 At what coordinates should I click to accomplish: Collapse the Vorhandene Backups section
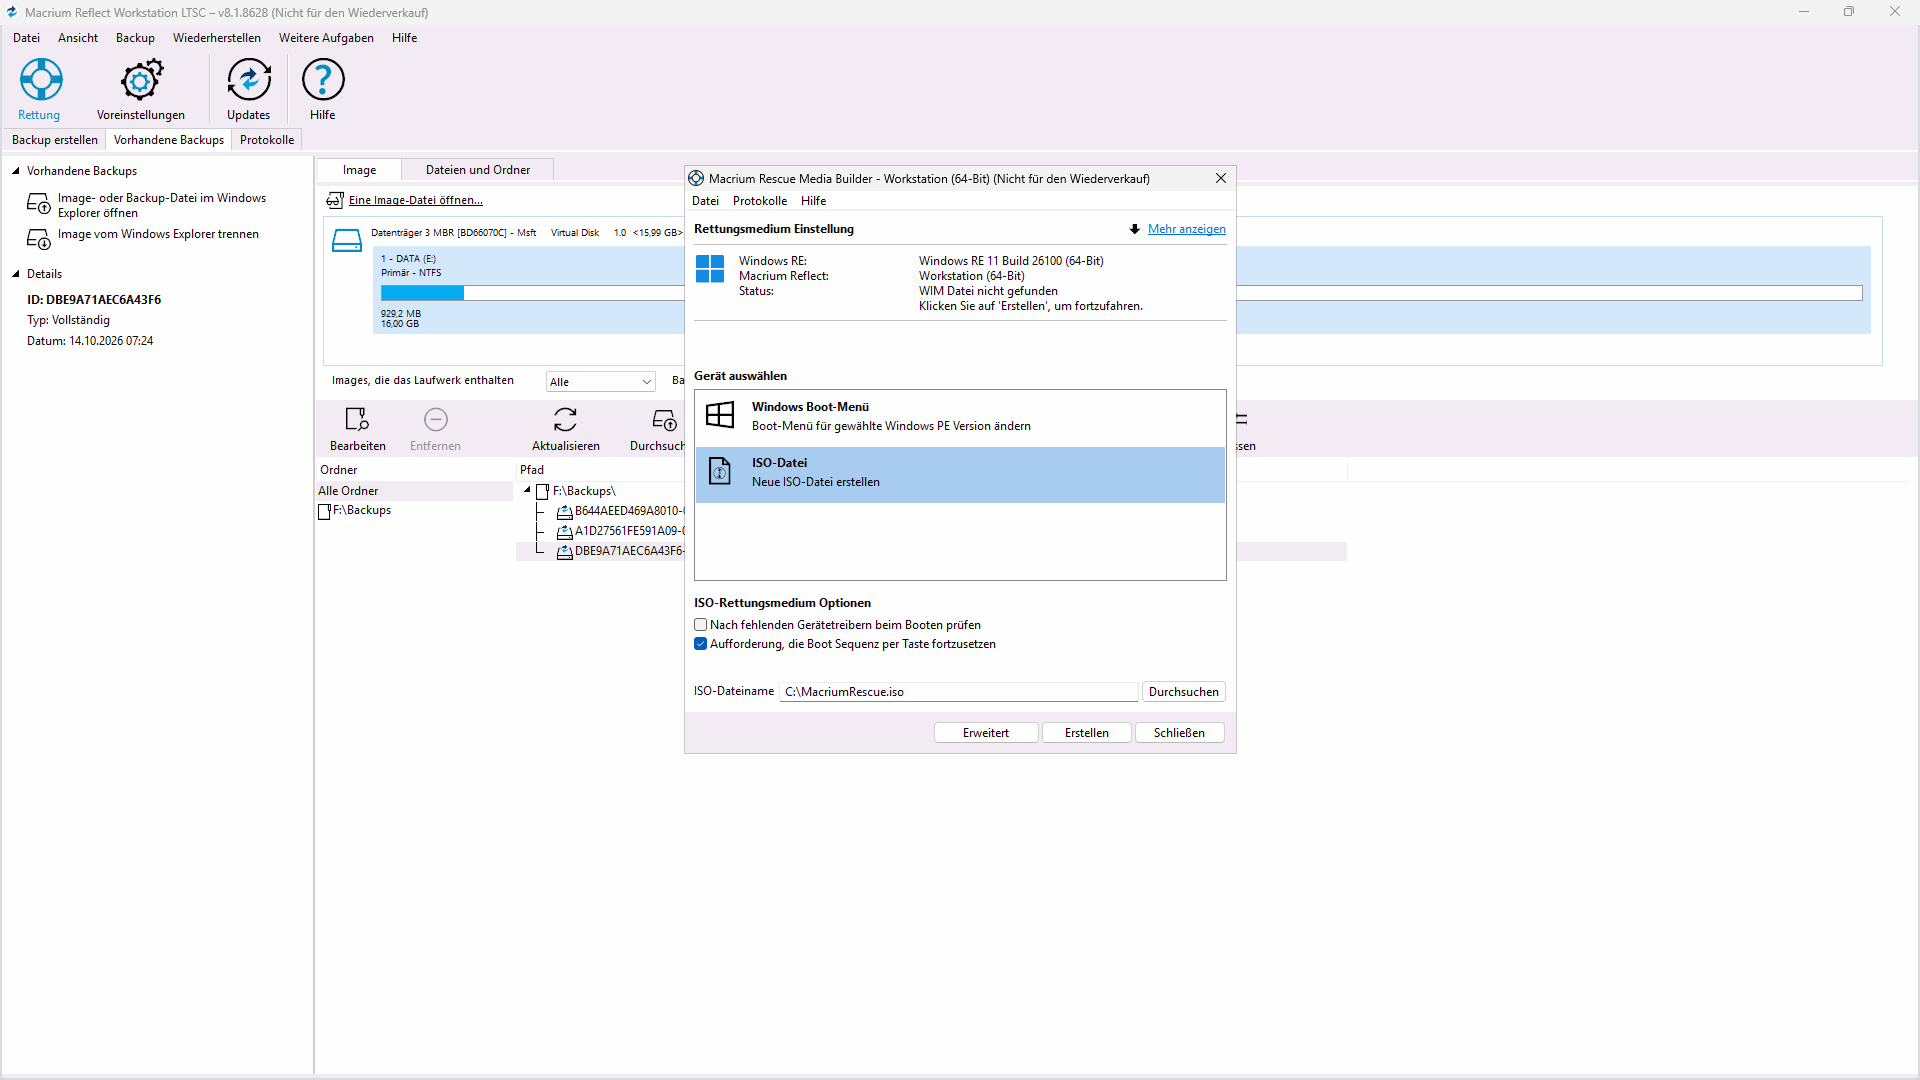pyautogui.click(x=16, y=171)
